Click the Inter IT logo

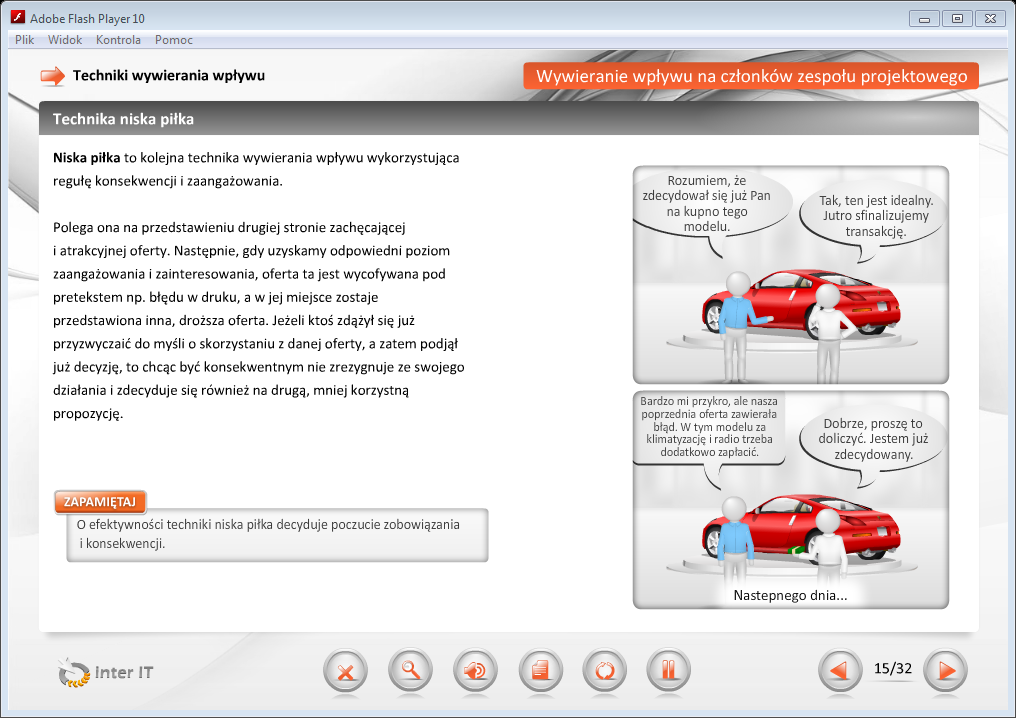[105, 672]
